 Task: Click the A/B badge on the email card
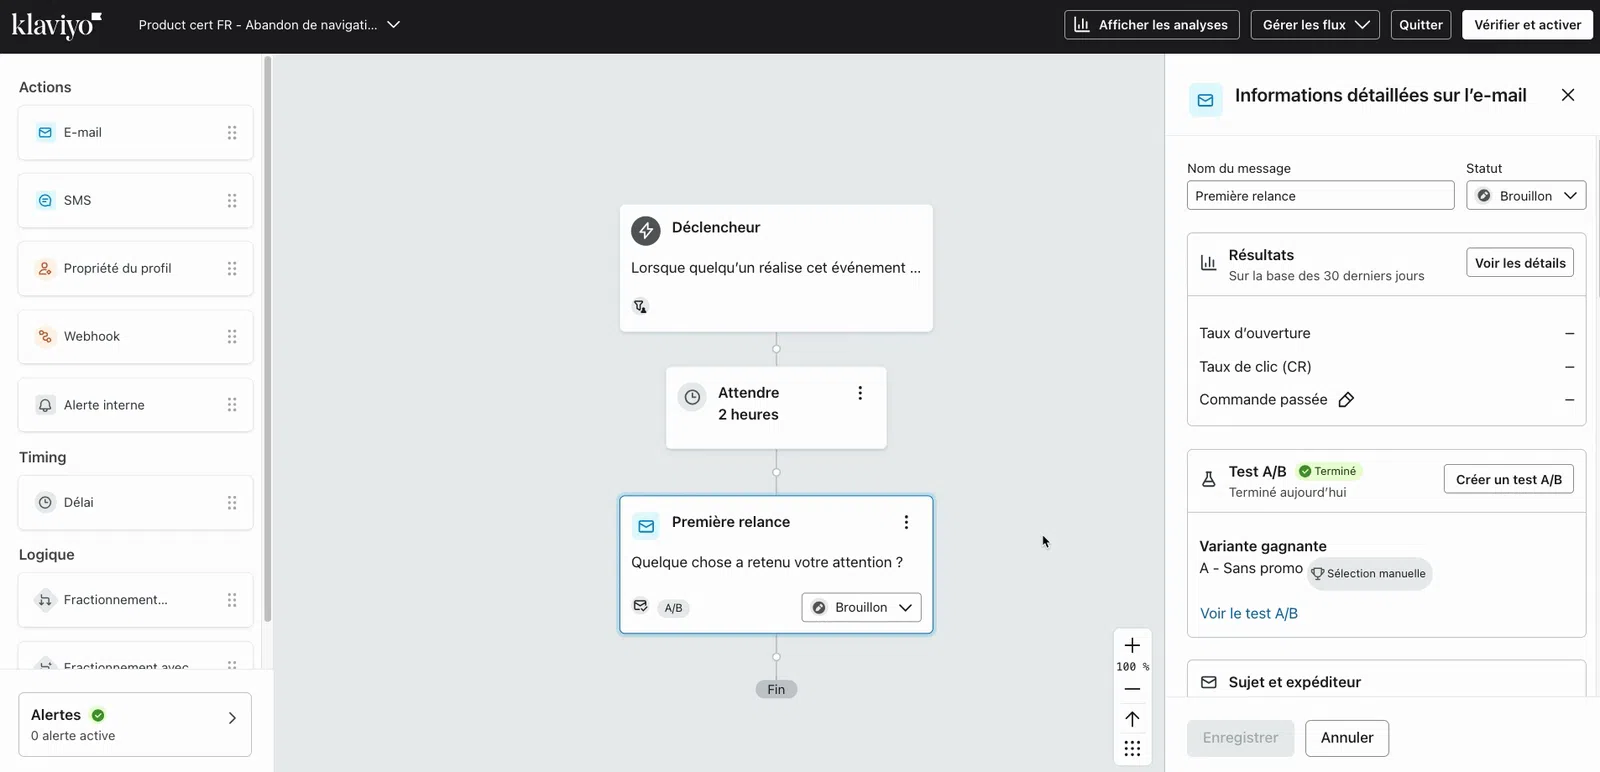tap(674, 608)
